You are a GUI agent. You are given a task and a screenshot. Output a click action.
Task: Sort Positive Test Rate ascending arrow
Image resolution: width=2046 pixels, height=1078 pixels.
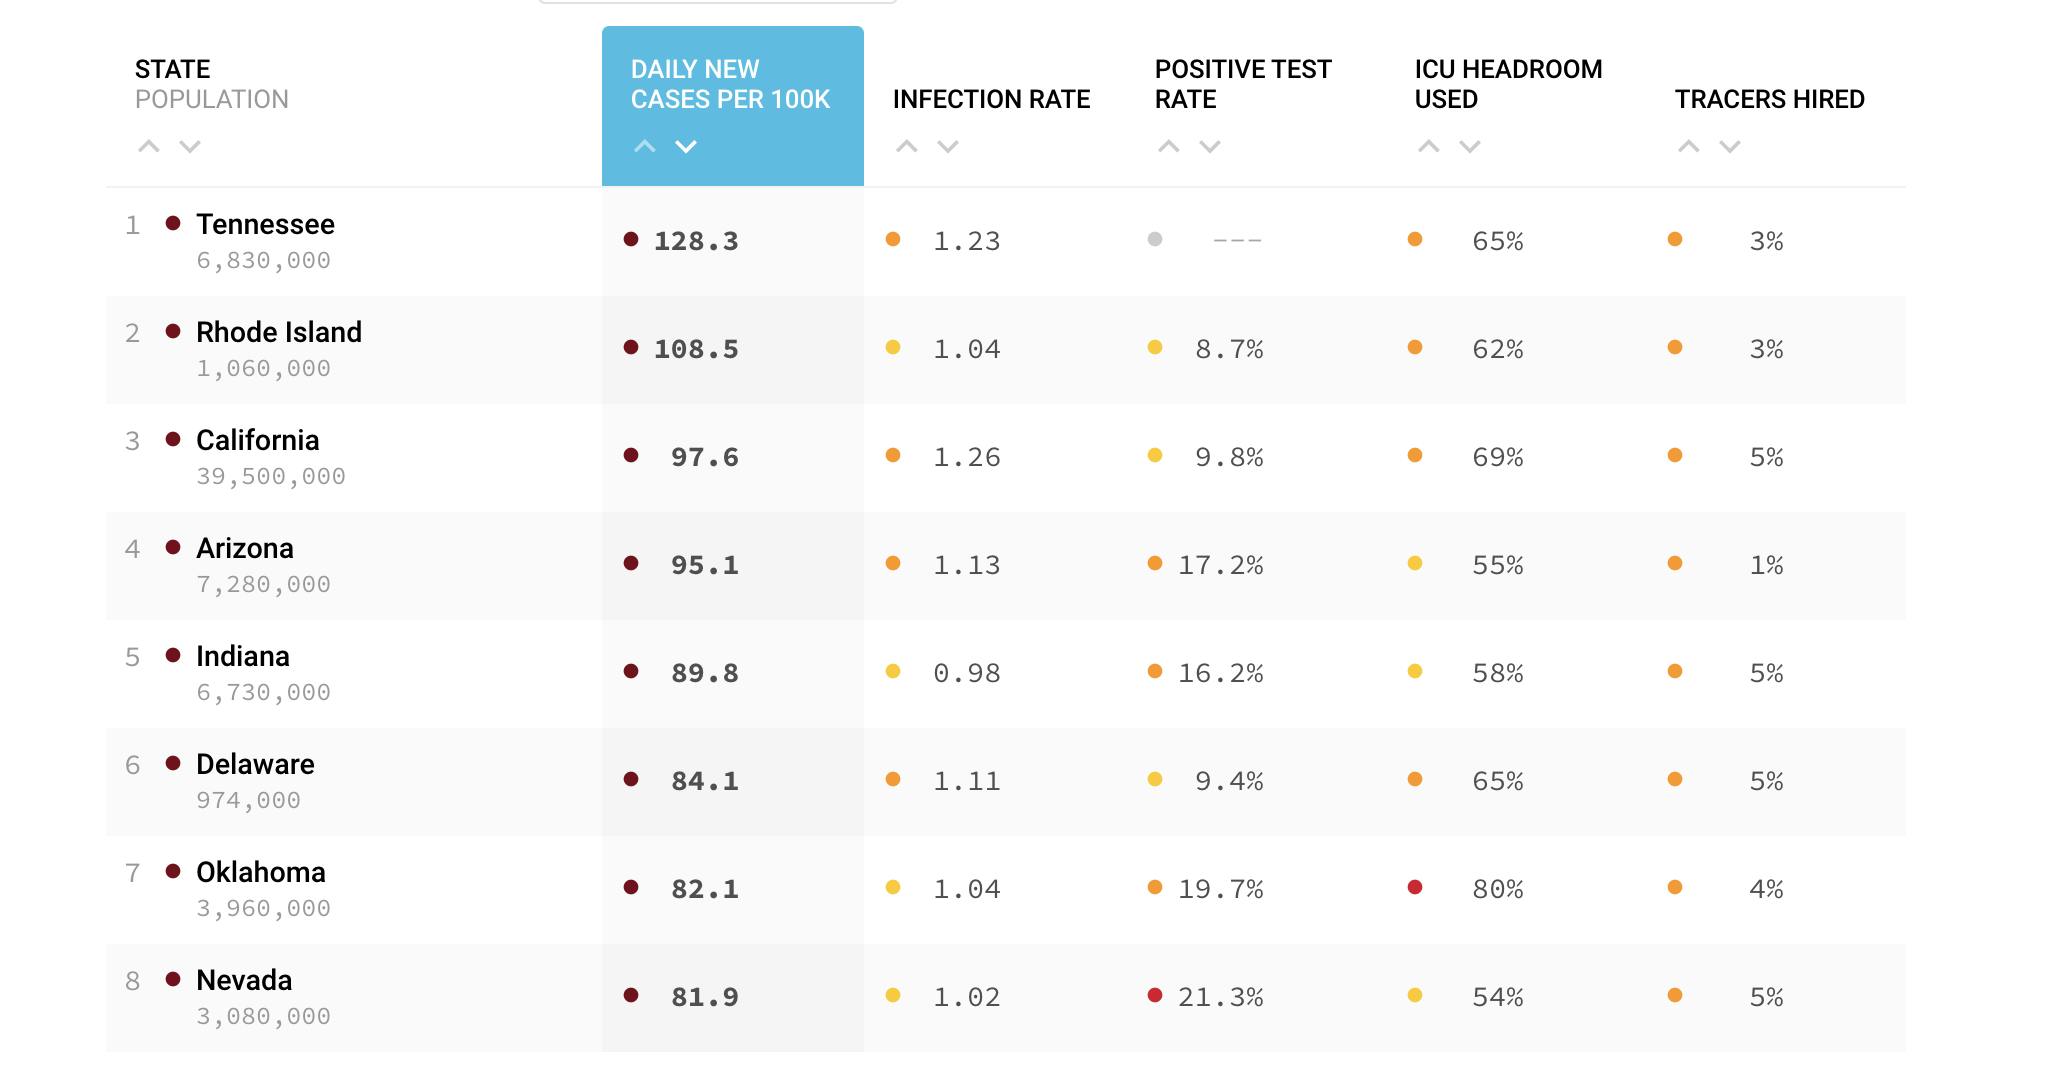[1169, 146]
